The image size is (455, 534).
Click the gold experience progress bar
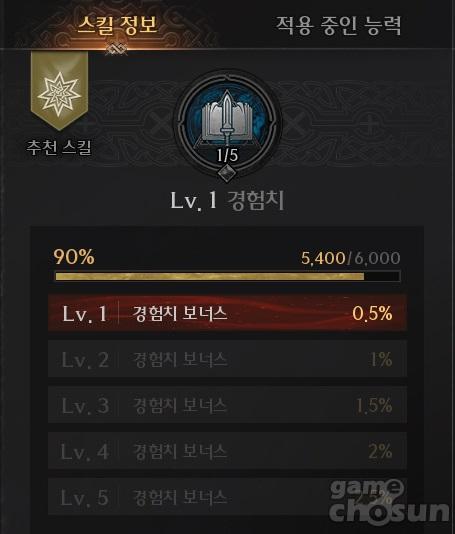click(x=228, y=276)
